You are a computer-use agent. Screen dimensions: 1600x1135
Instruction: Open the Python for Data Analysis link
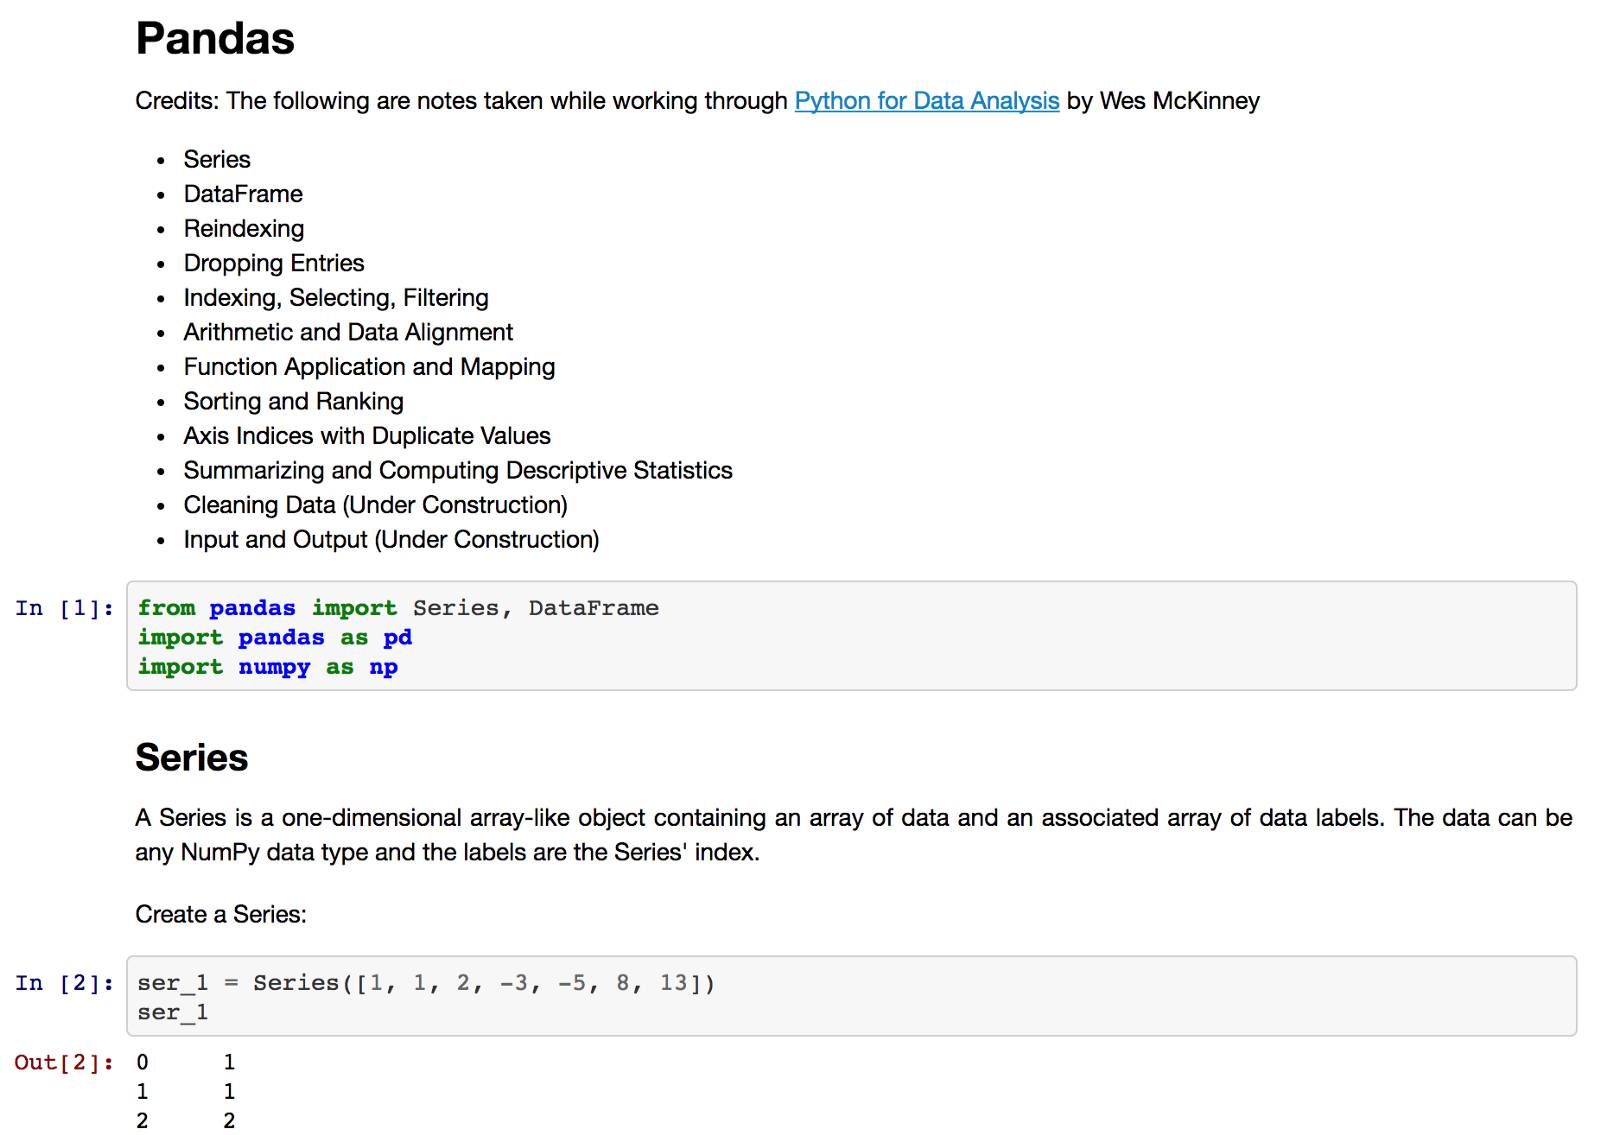click(926, 101)
